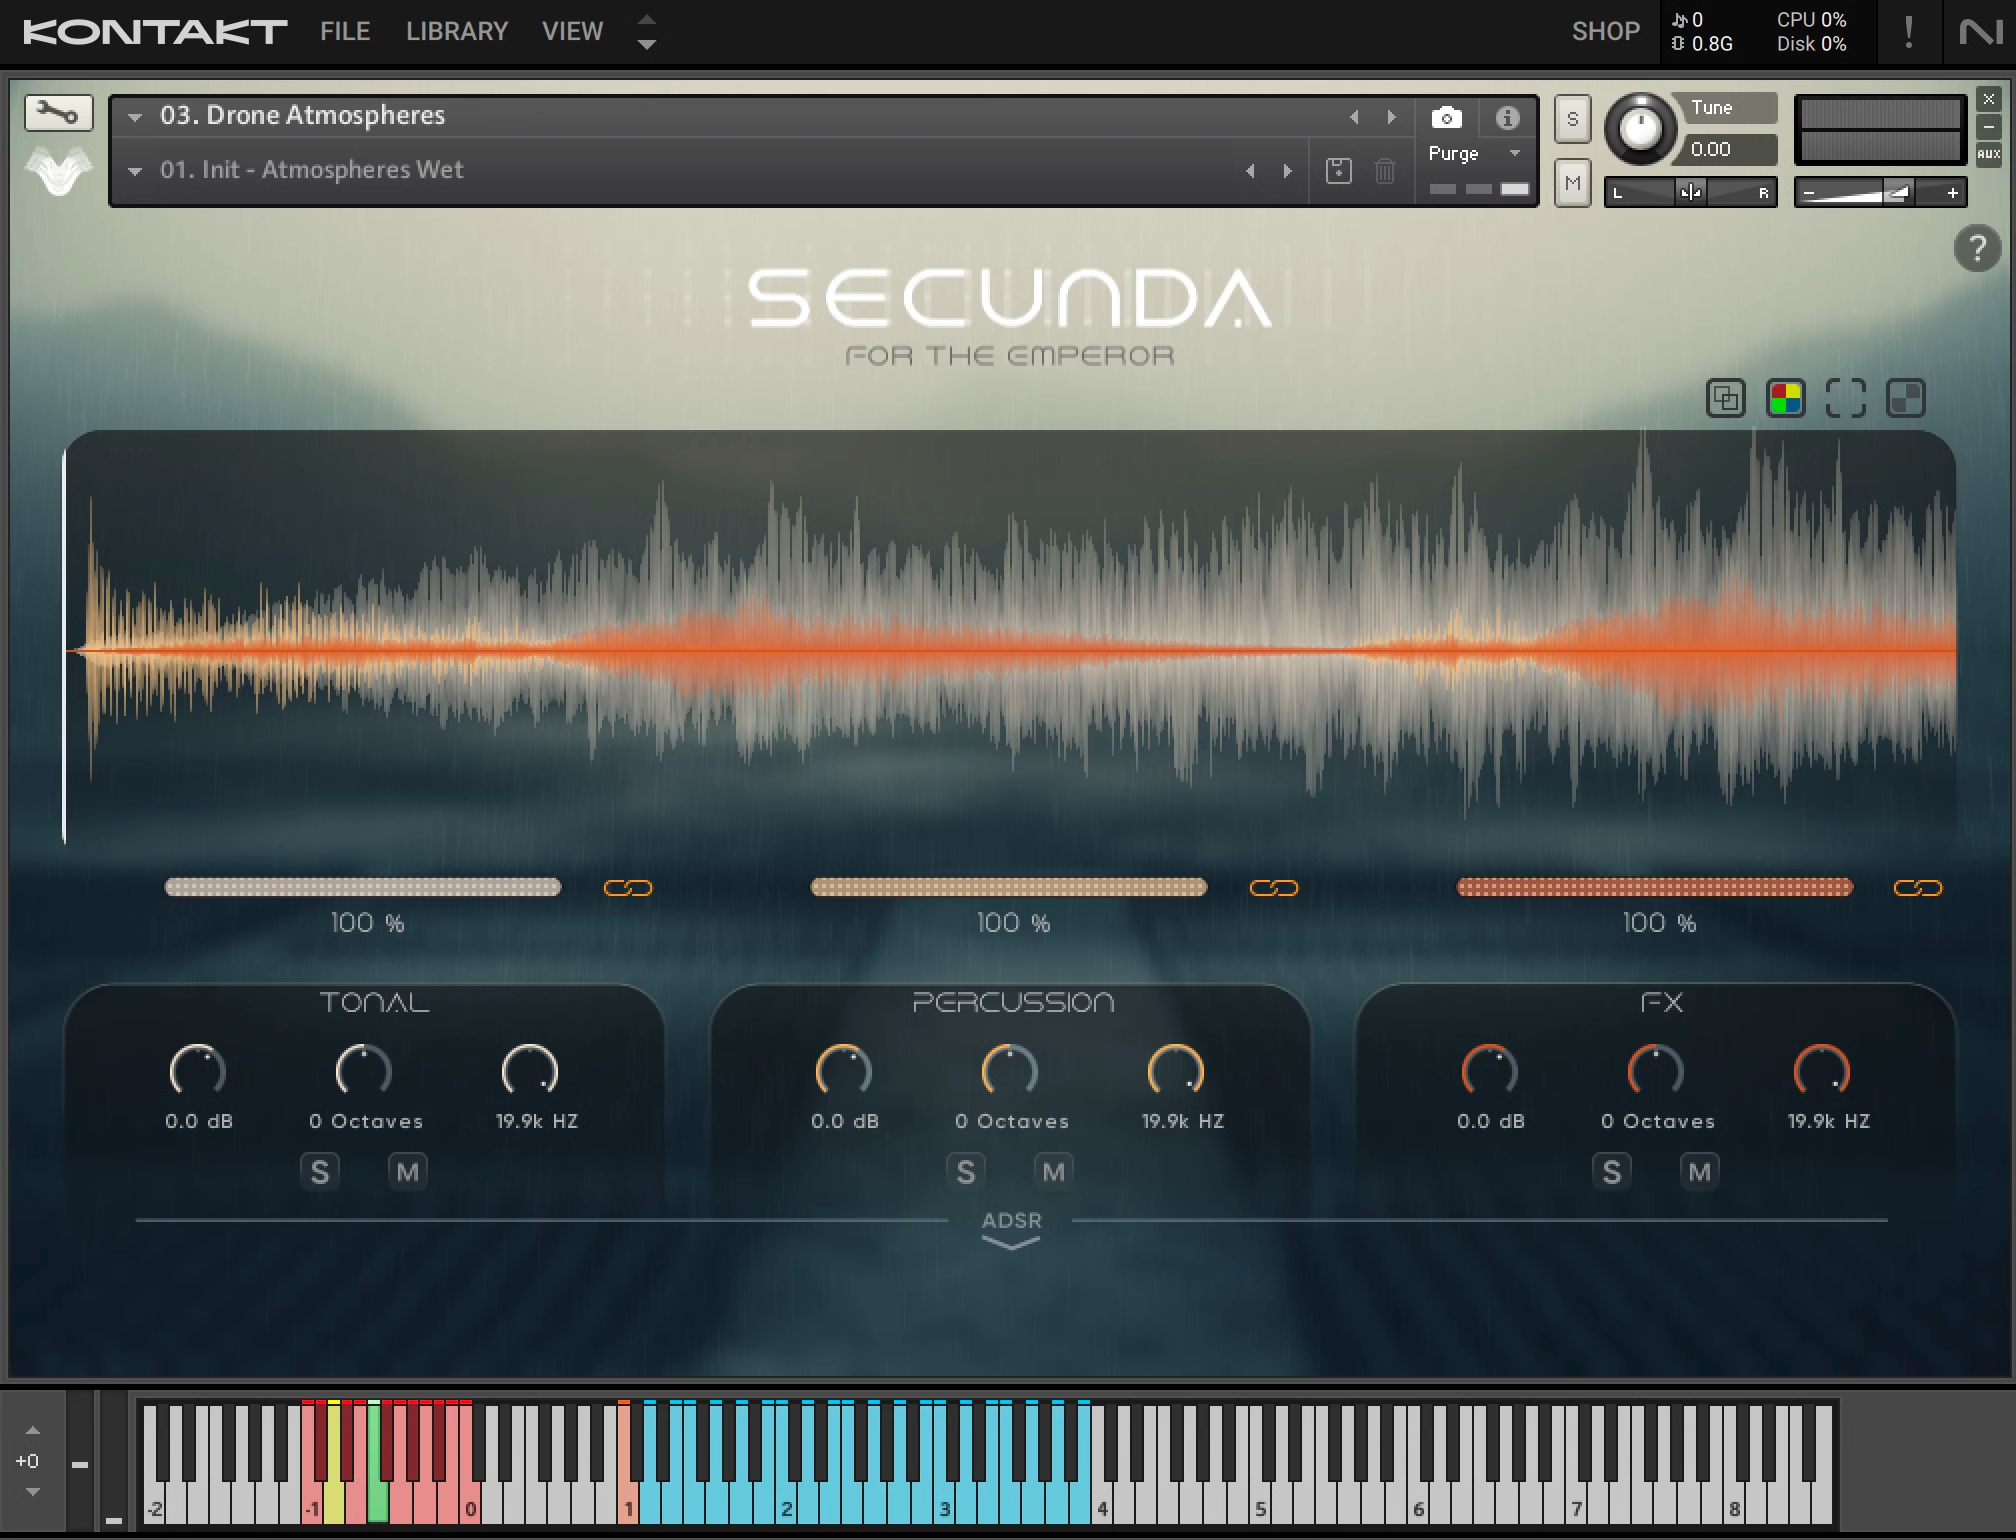Toggle the Tonal link icon
Viewport: 2016px width, 1540px height.
click(628, 888)
